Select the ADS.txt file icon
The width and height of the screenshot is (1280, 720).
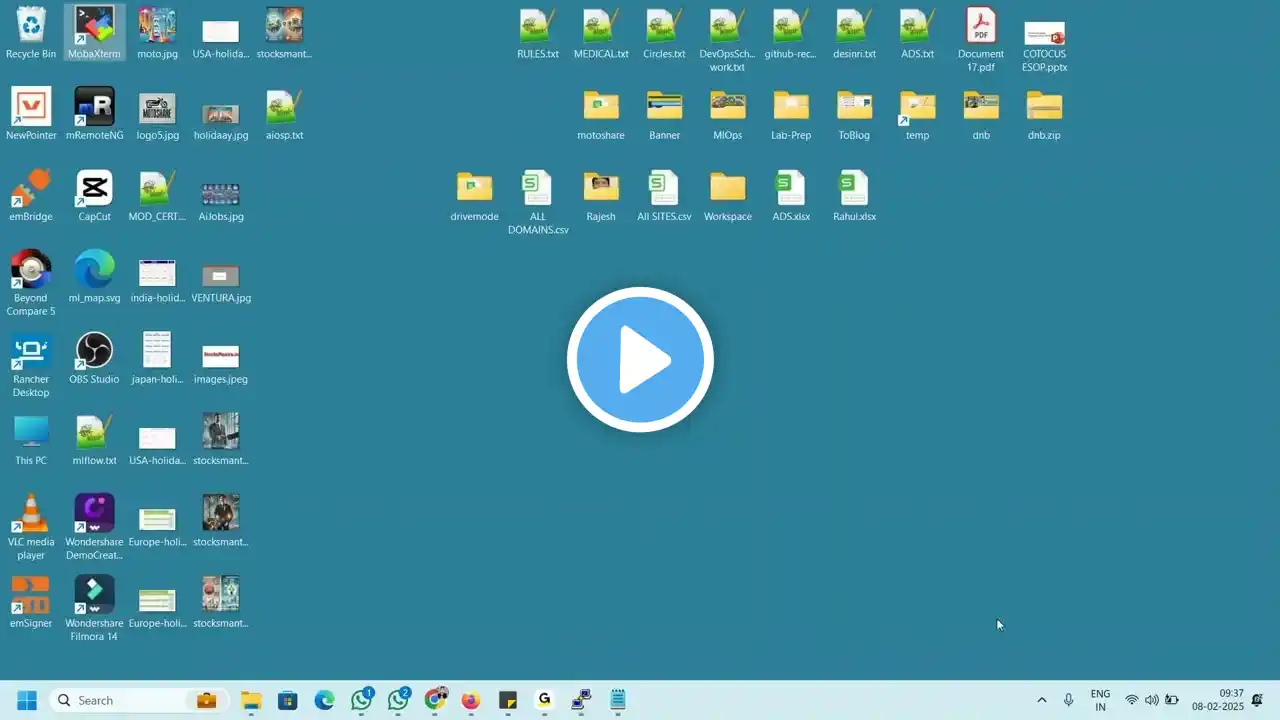coord(917,33)
